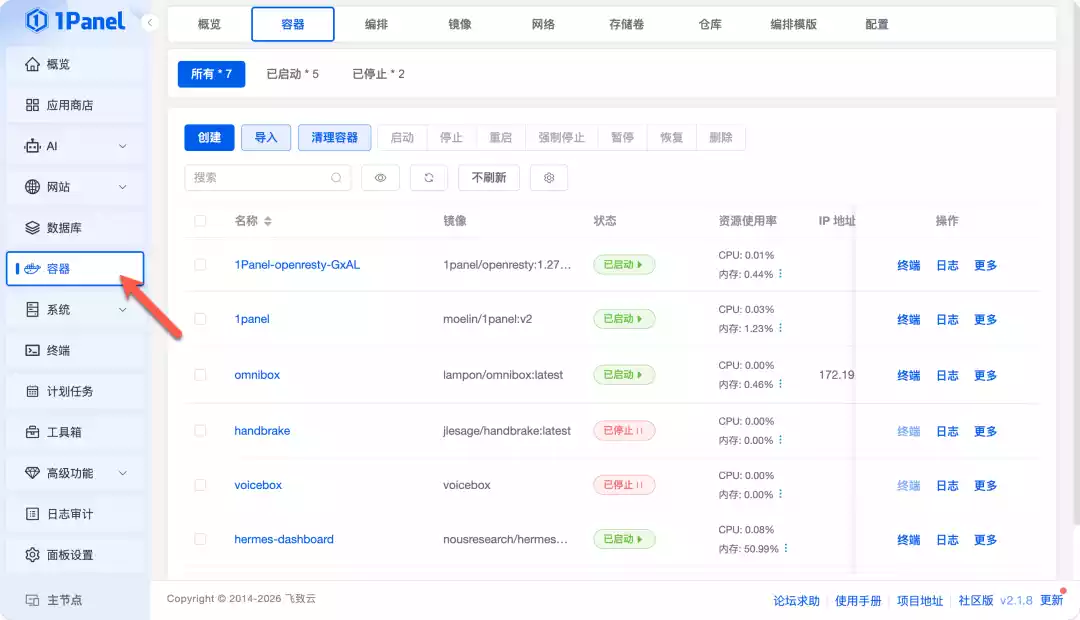The height and width of the screenshot is (620, 1080).
Task: Check the checkbox for the 1panel container
Action: (199, 319)
